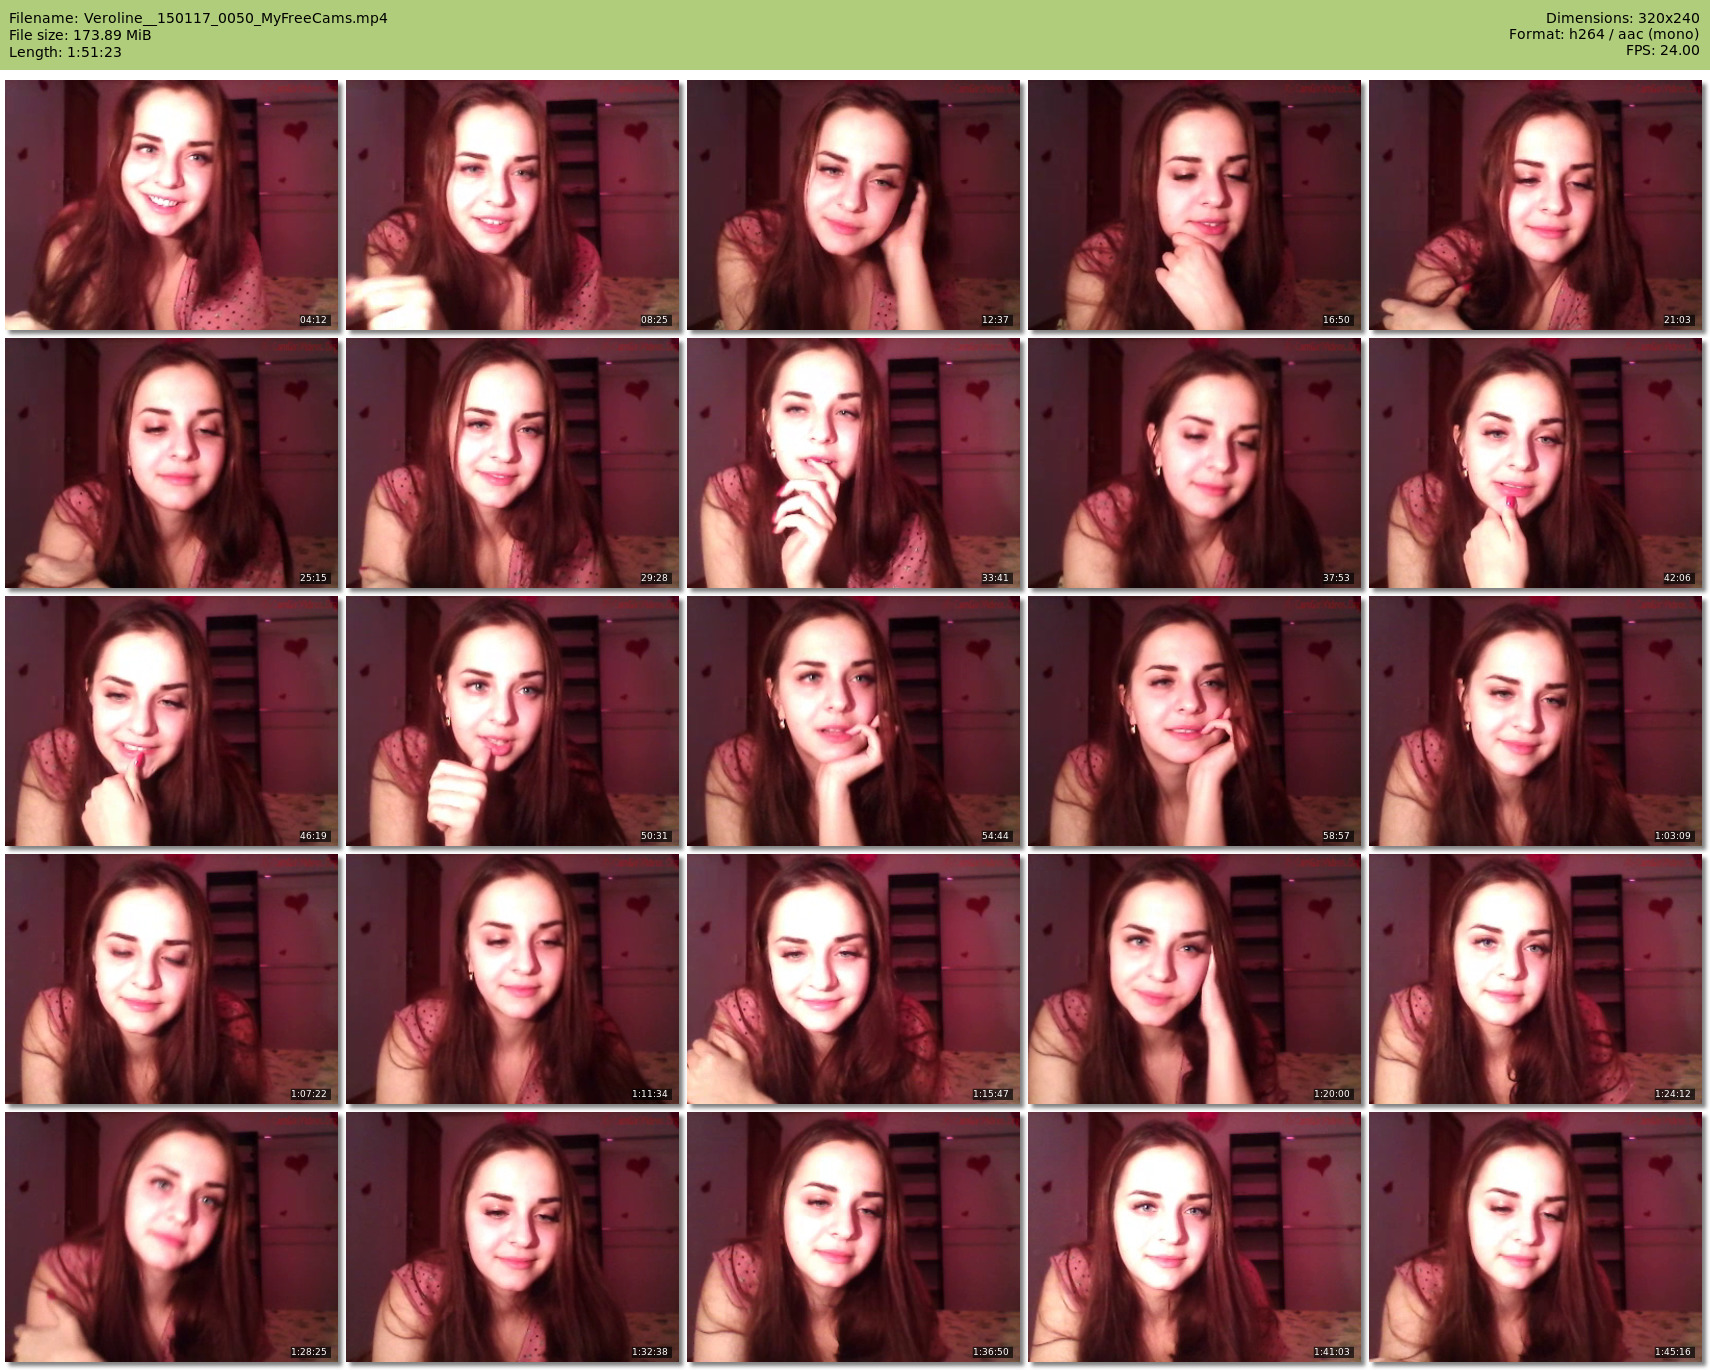Click the frame stamped 29:28

512,463
